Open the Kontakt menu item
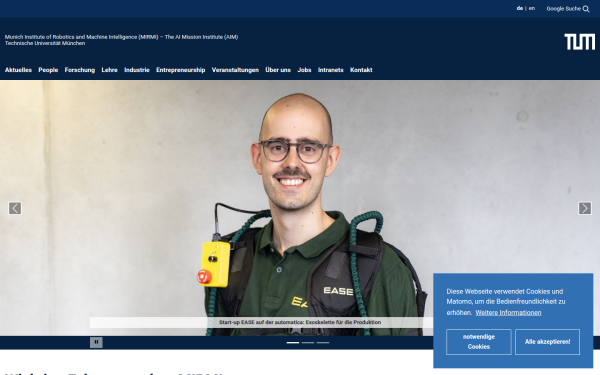Viewport: 600px width, 375px height. 361,70
